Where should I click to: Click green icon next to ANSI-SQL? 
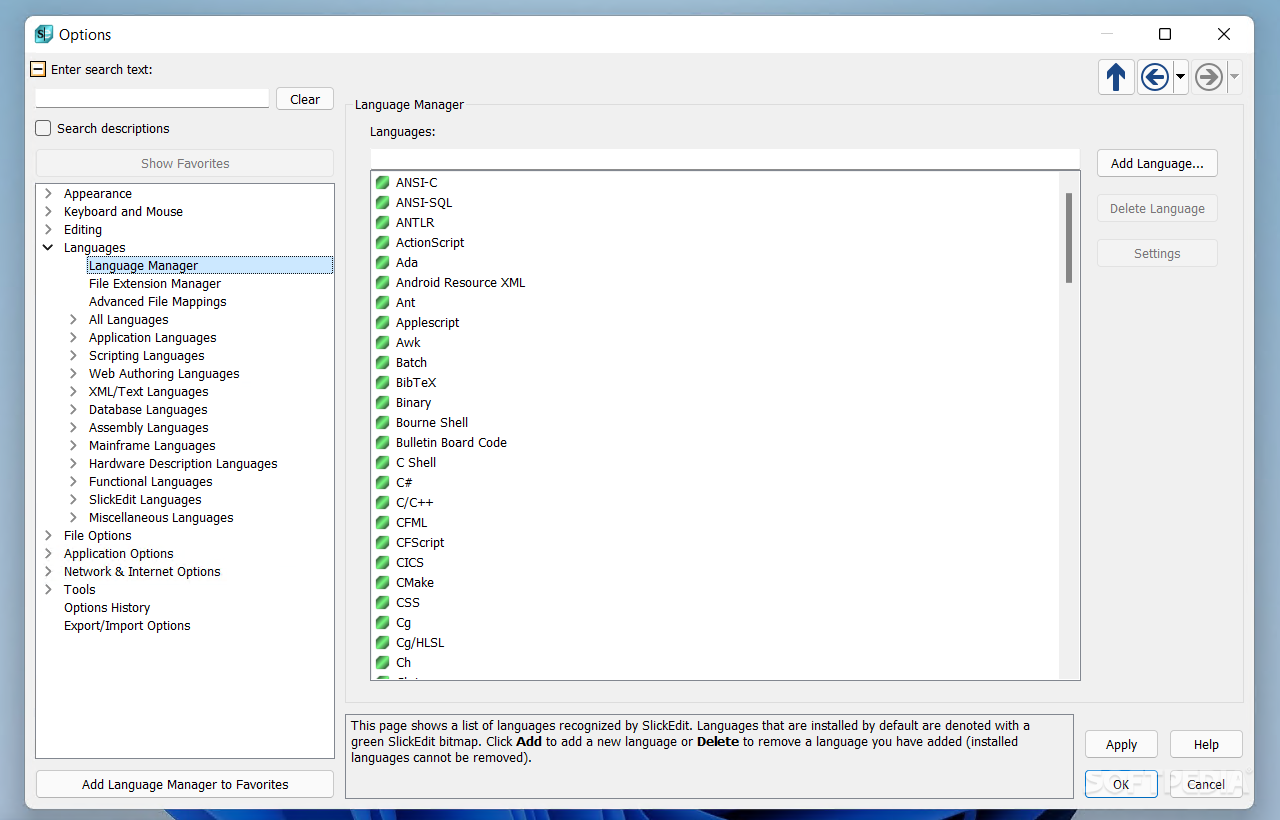382,203
